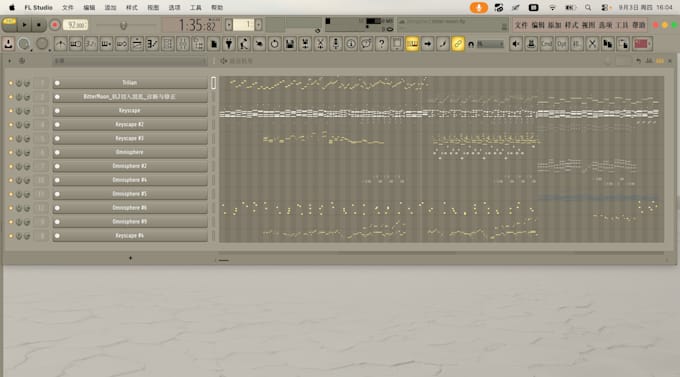Mute the Keyscape #4 channel
The height and width of the screenshot is (377, 680).
(10, 236)
